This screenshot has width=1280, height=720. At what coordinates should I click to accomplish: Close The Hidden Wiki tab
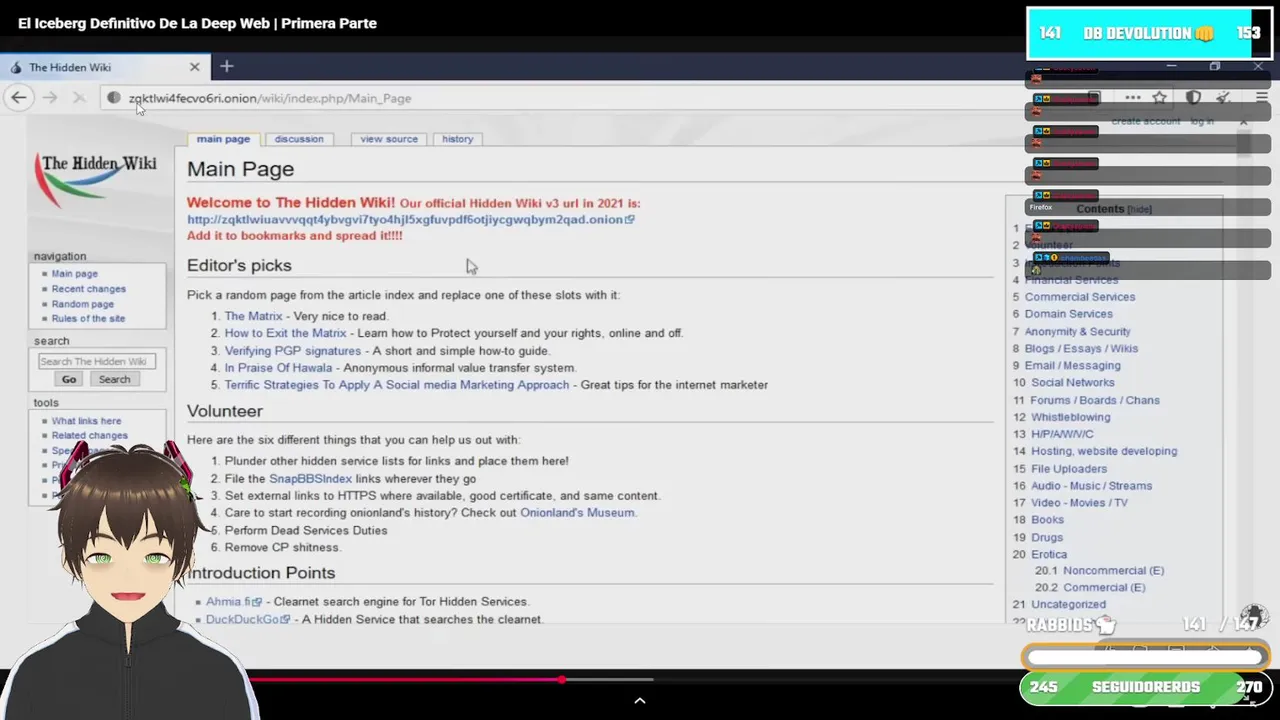click(194, 67)
